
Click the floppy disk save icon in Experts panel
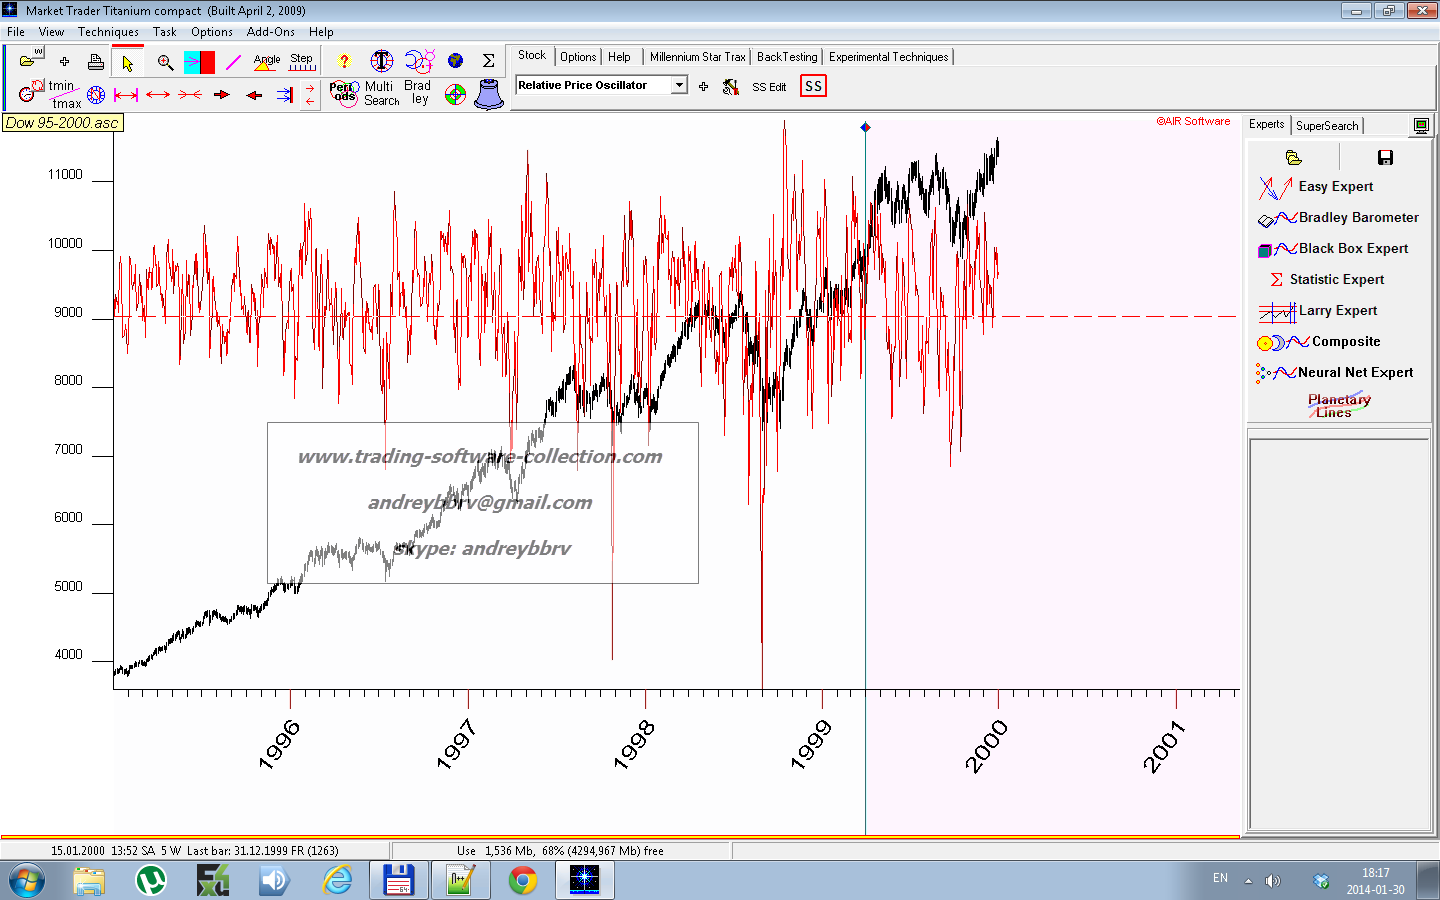click(1385, 157)
